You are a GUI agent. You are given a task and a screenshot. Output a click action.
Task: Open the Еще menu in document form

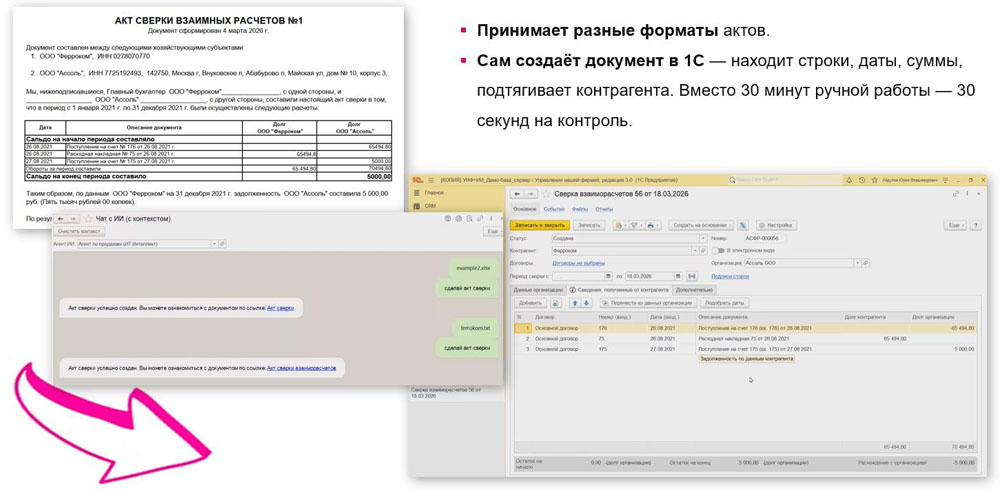(x=955, y=225)
